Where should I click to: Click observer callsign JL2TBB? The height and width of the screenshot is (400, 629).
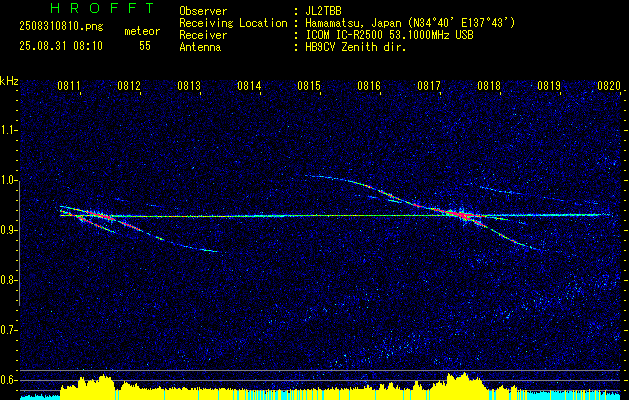pos(323,11)
